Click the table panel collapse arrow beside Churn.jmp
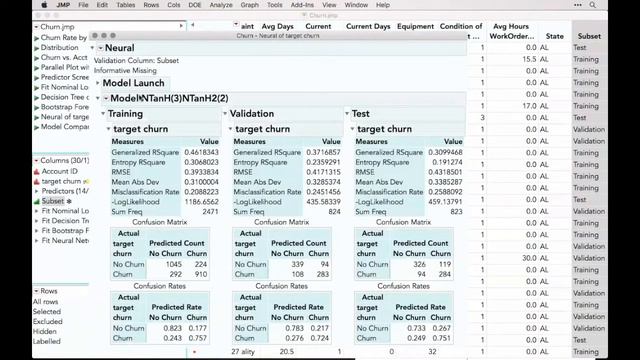The image size is (640, 360). [x=181, y=26]
